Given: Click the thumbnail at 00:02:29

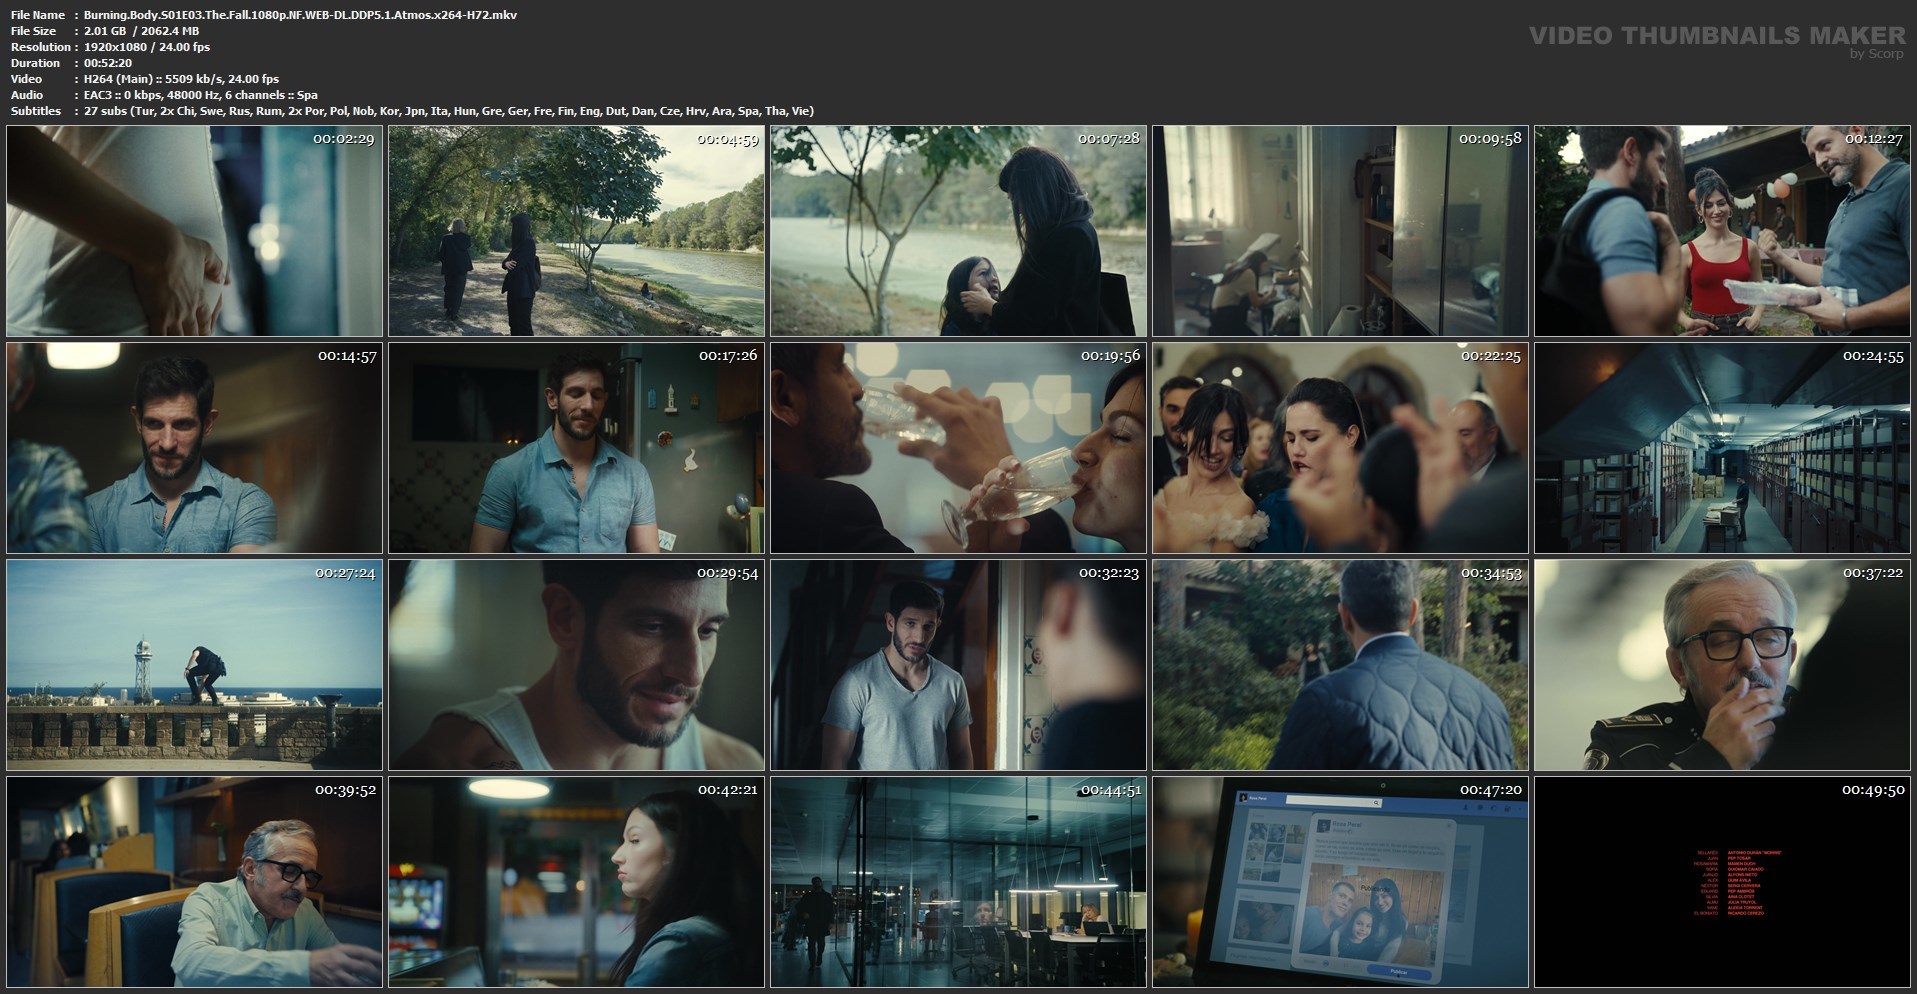Looking at the screenshot, I should point(194,231).
